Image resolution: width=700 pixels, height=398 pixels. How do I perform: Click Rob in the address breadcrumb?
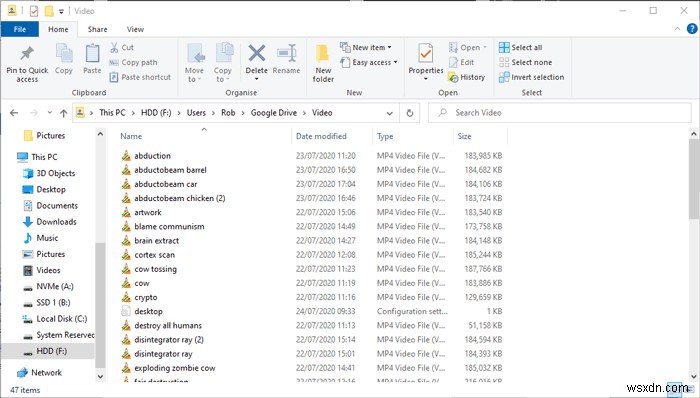pos(228,113)
